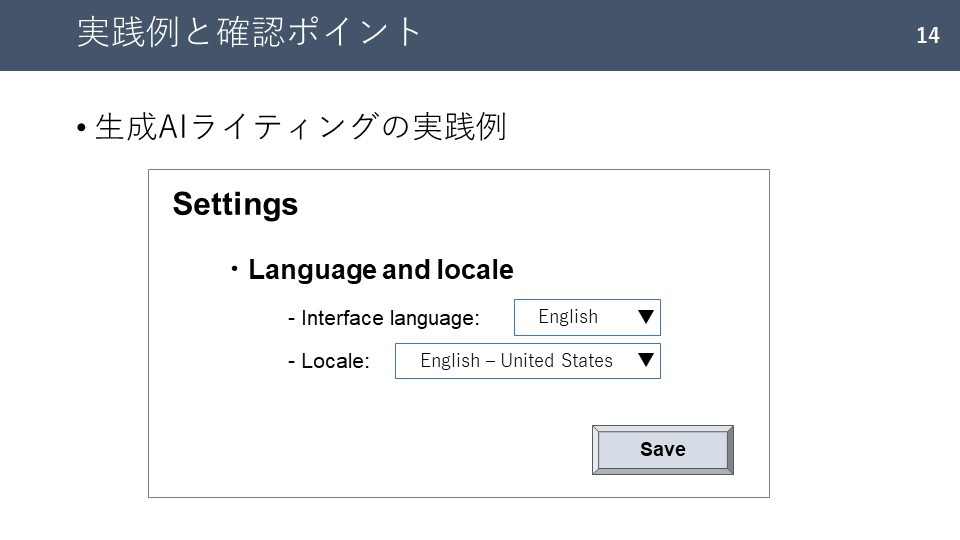Image resolution: width=960 pixels, height=540 pixels.
Task: Click the Locale label text
Action: tap(336, 361)
